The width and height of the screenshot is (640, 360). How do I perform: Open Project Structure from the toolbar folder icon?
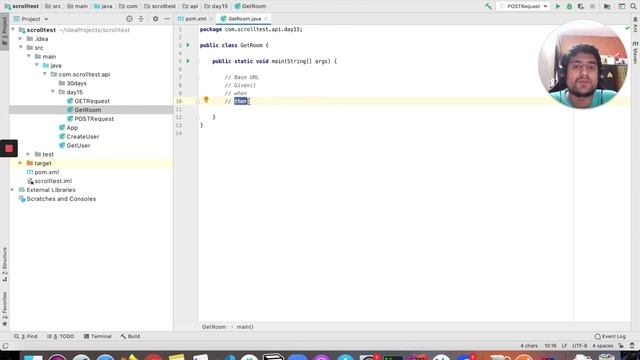click(607, 6)
